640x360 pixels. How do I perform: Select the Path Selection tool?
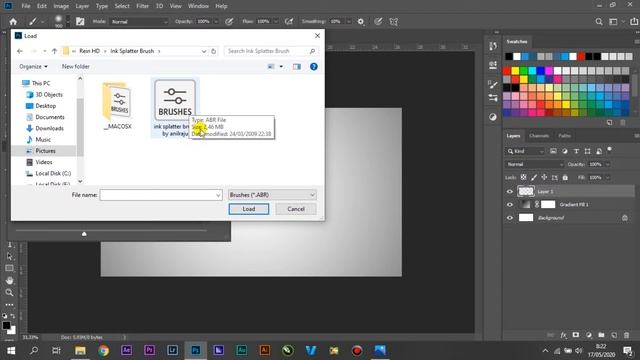[x=9, y=256]
